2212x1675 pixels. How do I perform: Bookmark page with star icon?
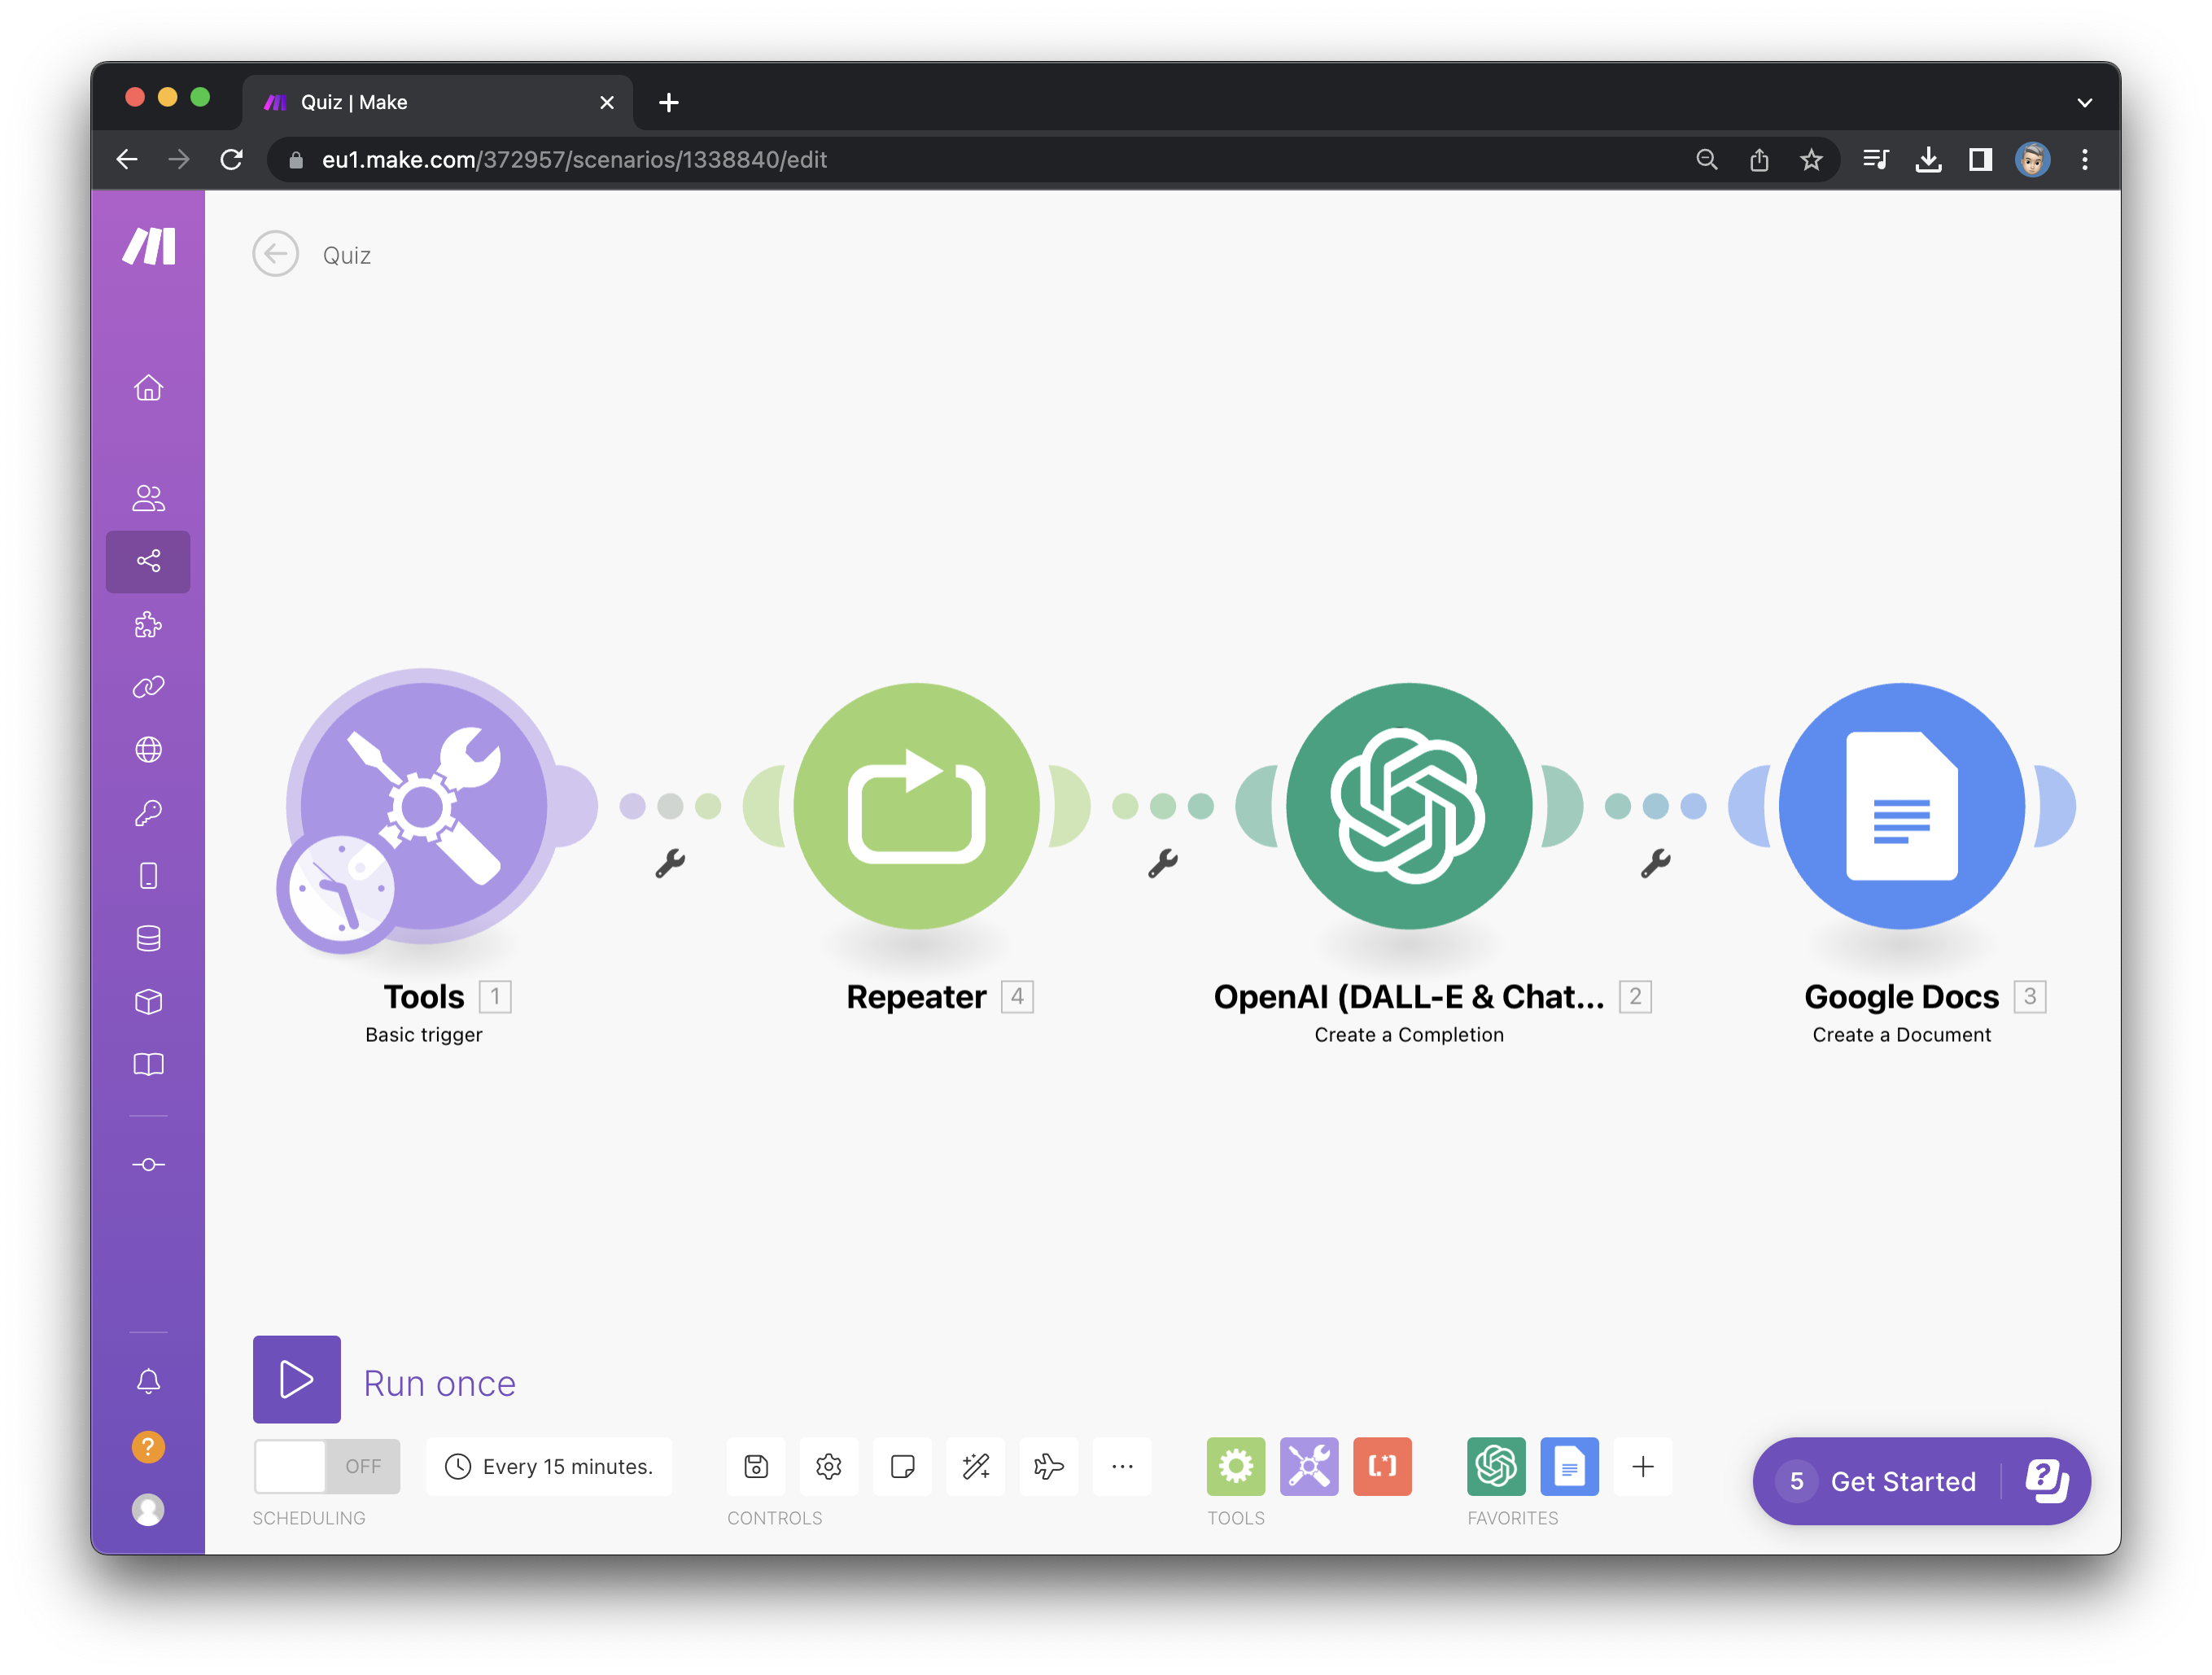pos(1811,159)
